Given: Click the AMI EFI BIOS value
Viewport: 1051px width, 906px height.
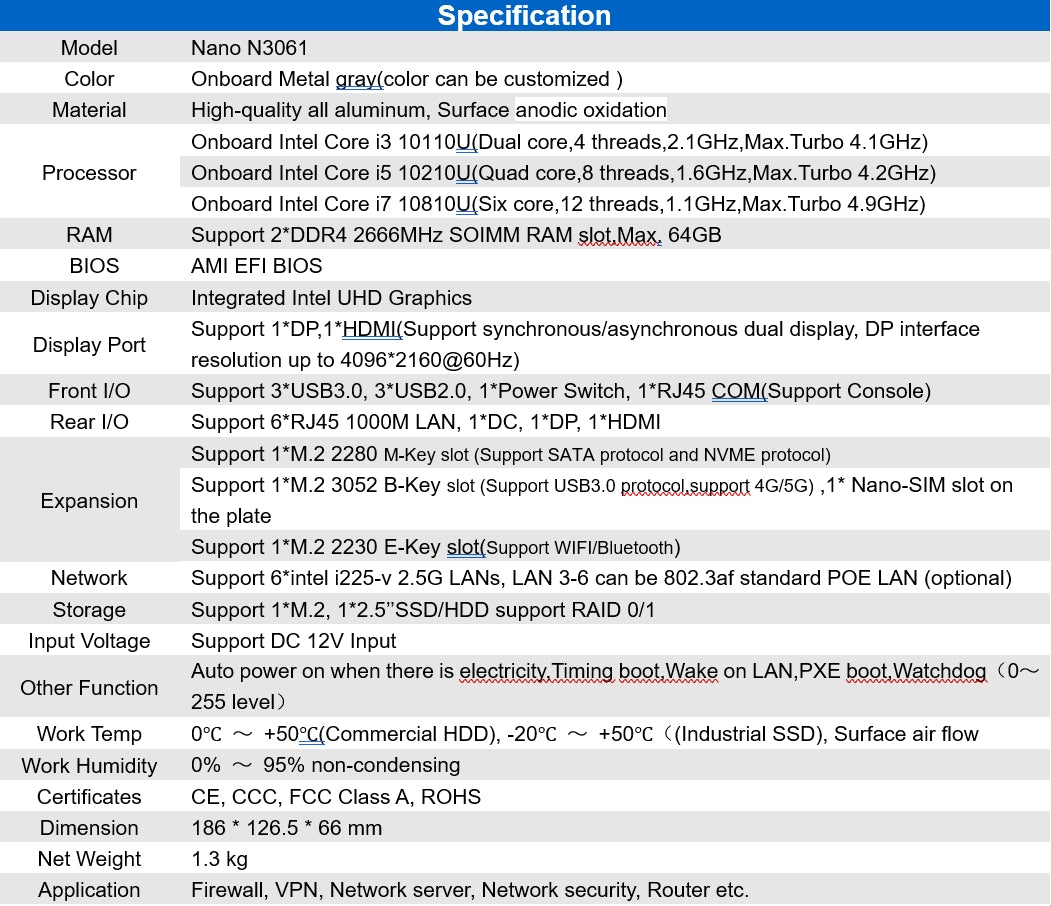Looking at the screenshot, I should tap(257, 266).
